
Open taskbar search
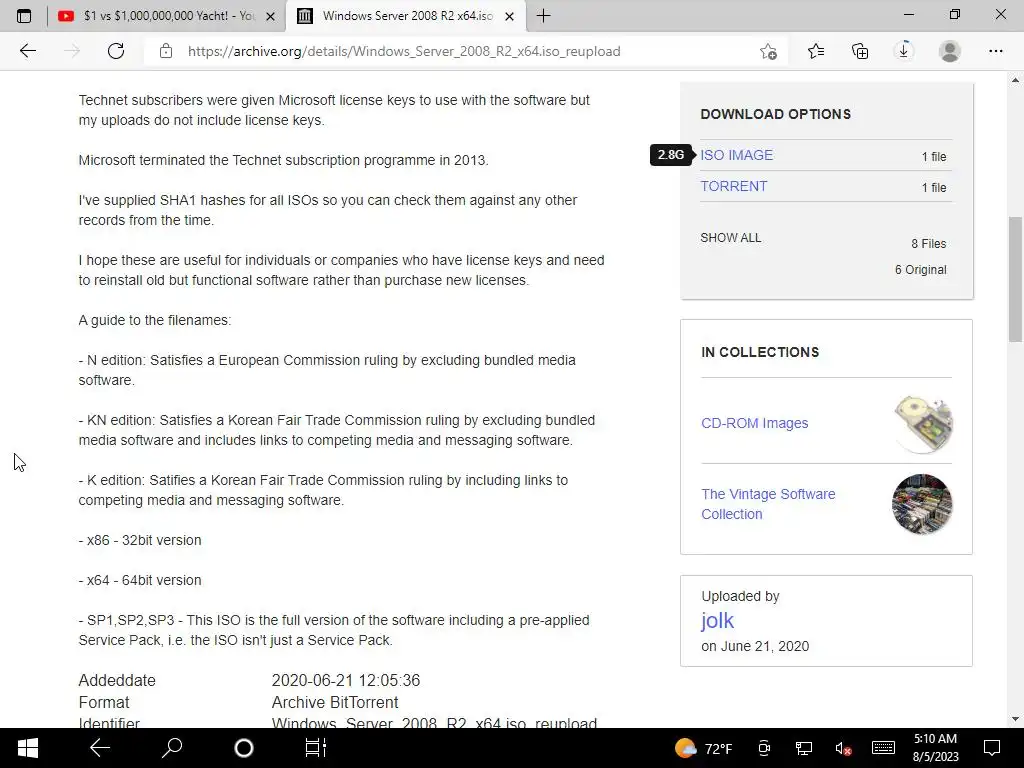[x=172, y=748]
